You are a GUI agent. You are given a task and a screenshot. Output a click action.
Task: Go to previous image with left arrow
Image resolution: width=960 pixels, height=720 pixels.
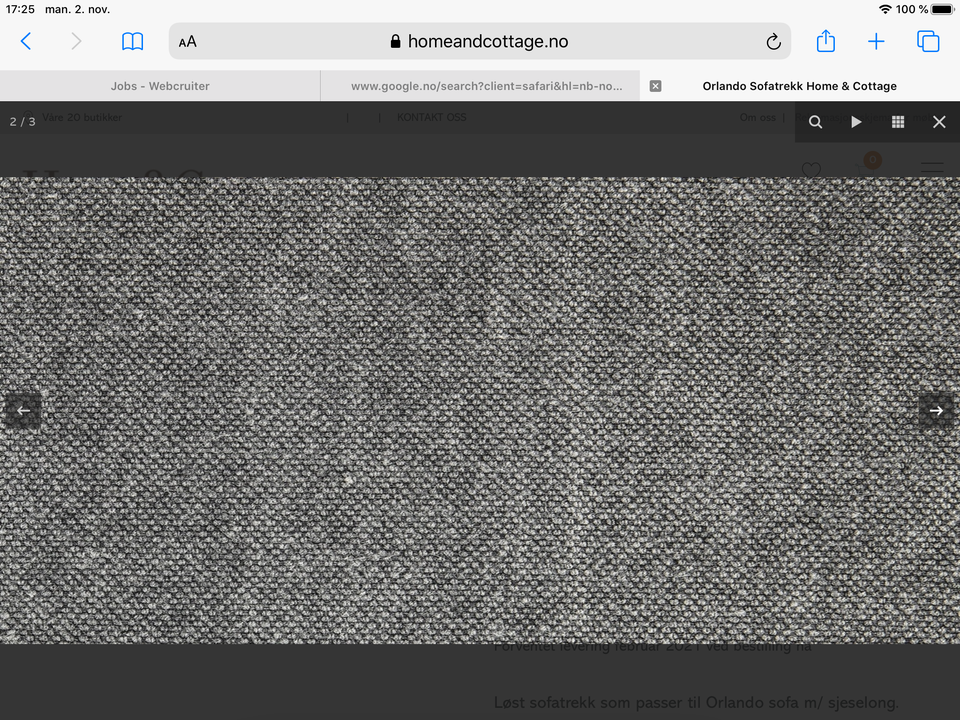point(23,410)
